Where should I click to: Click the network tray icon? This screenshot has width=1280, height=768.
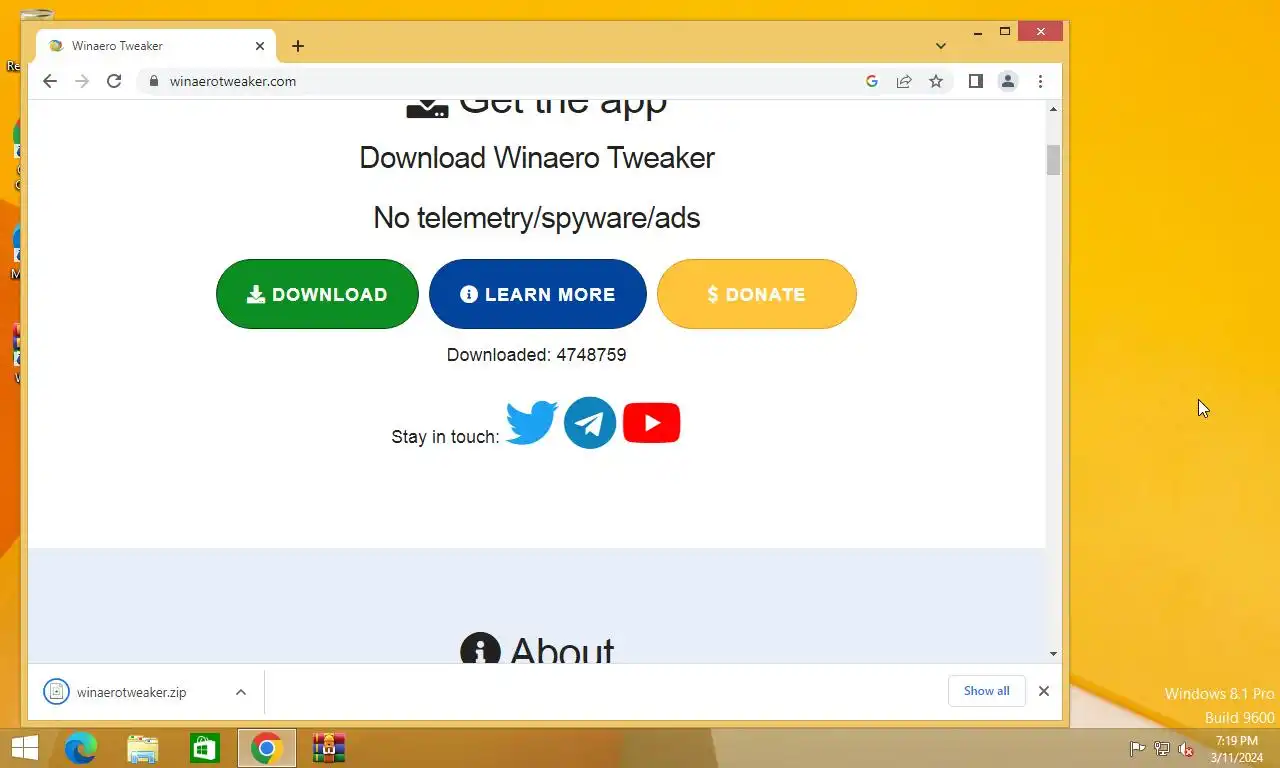point(1162,749)
